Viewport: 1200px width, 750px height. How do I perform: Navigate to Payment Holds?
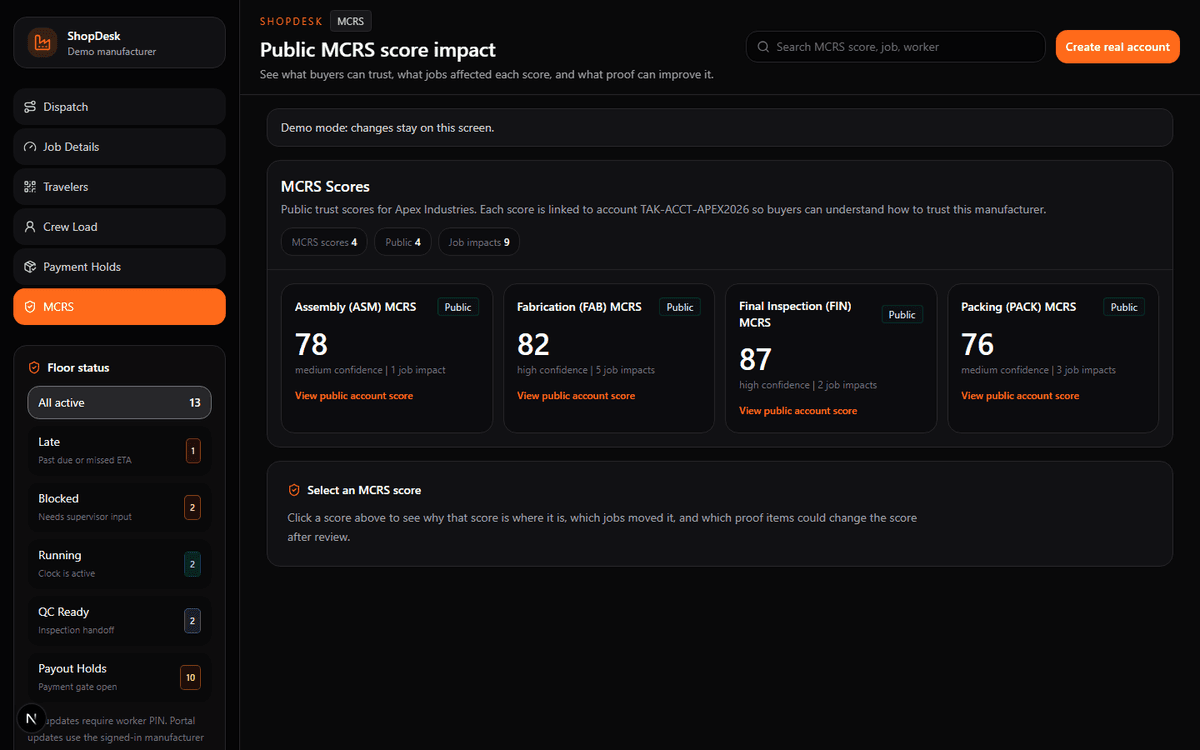tap(119, 267)
